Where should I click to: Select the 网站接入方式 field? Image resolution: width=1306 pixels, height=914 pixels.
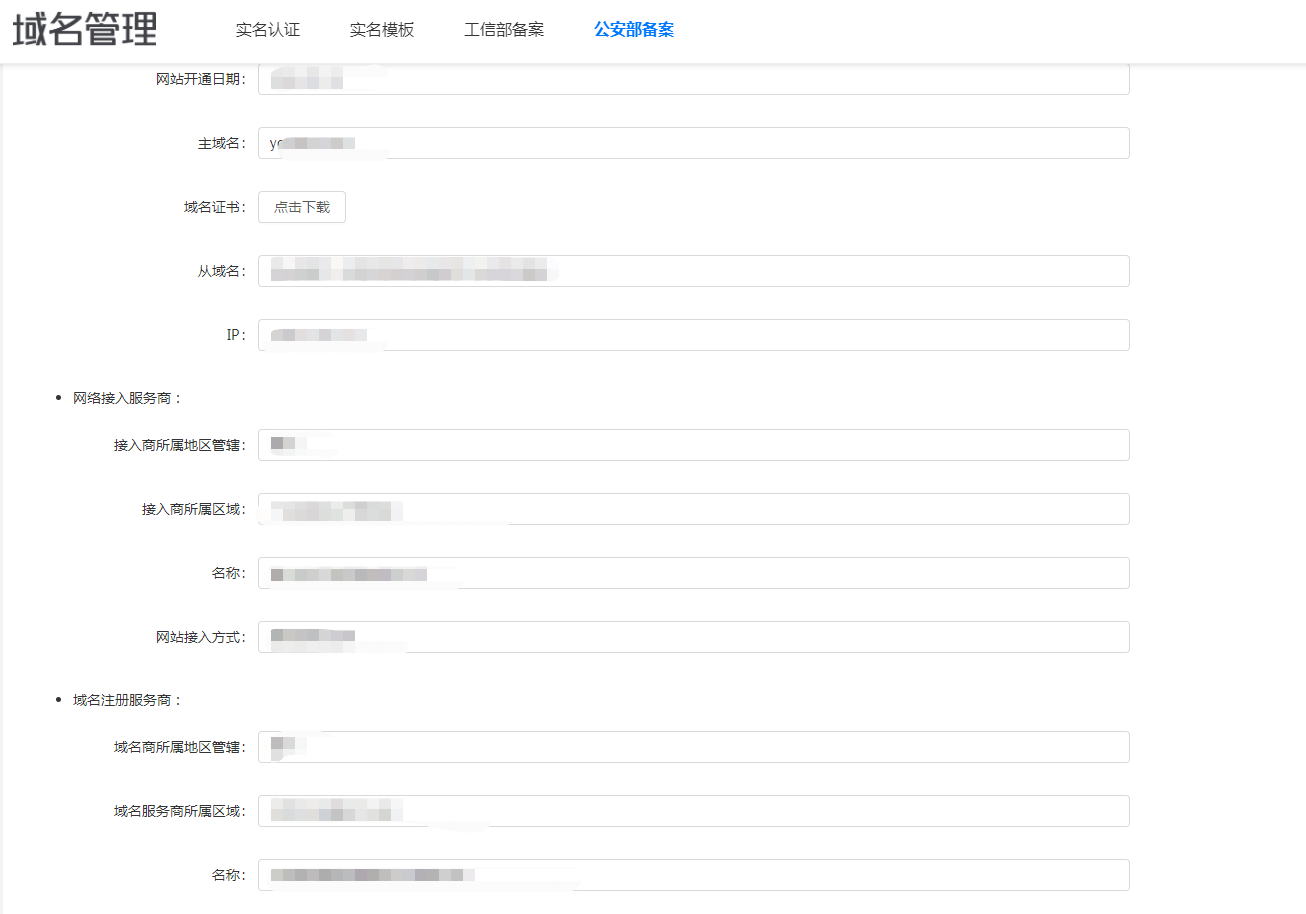[x=694, y=637]
